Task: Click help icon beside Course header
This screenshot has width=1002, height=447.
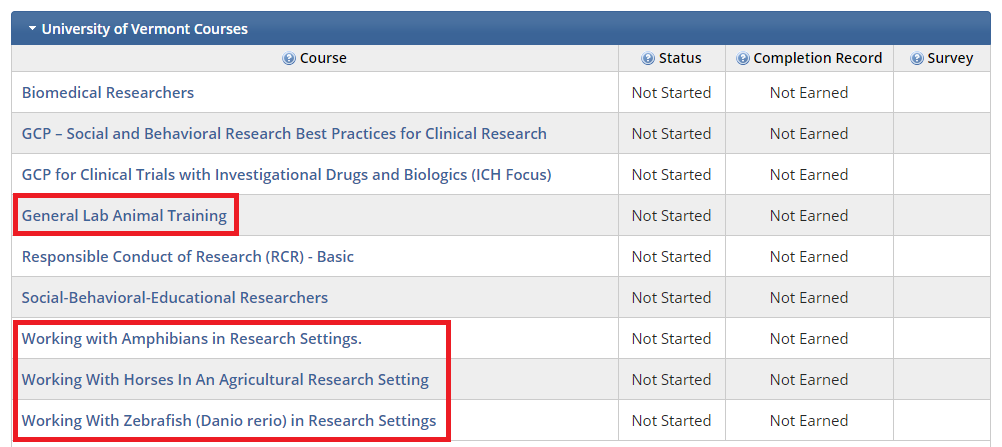Action: (289, 59)
